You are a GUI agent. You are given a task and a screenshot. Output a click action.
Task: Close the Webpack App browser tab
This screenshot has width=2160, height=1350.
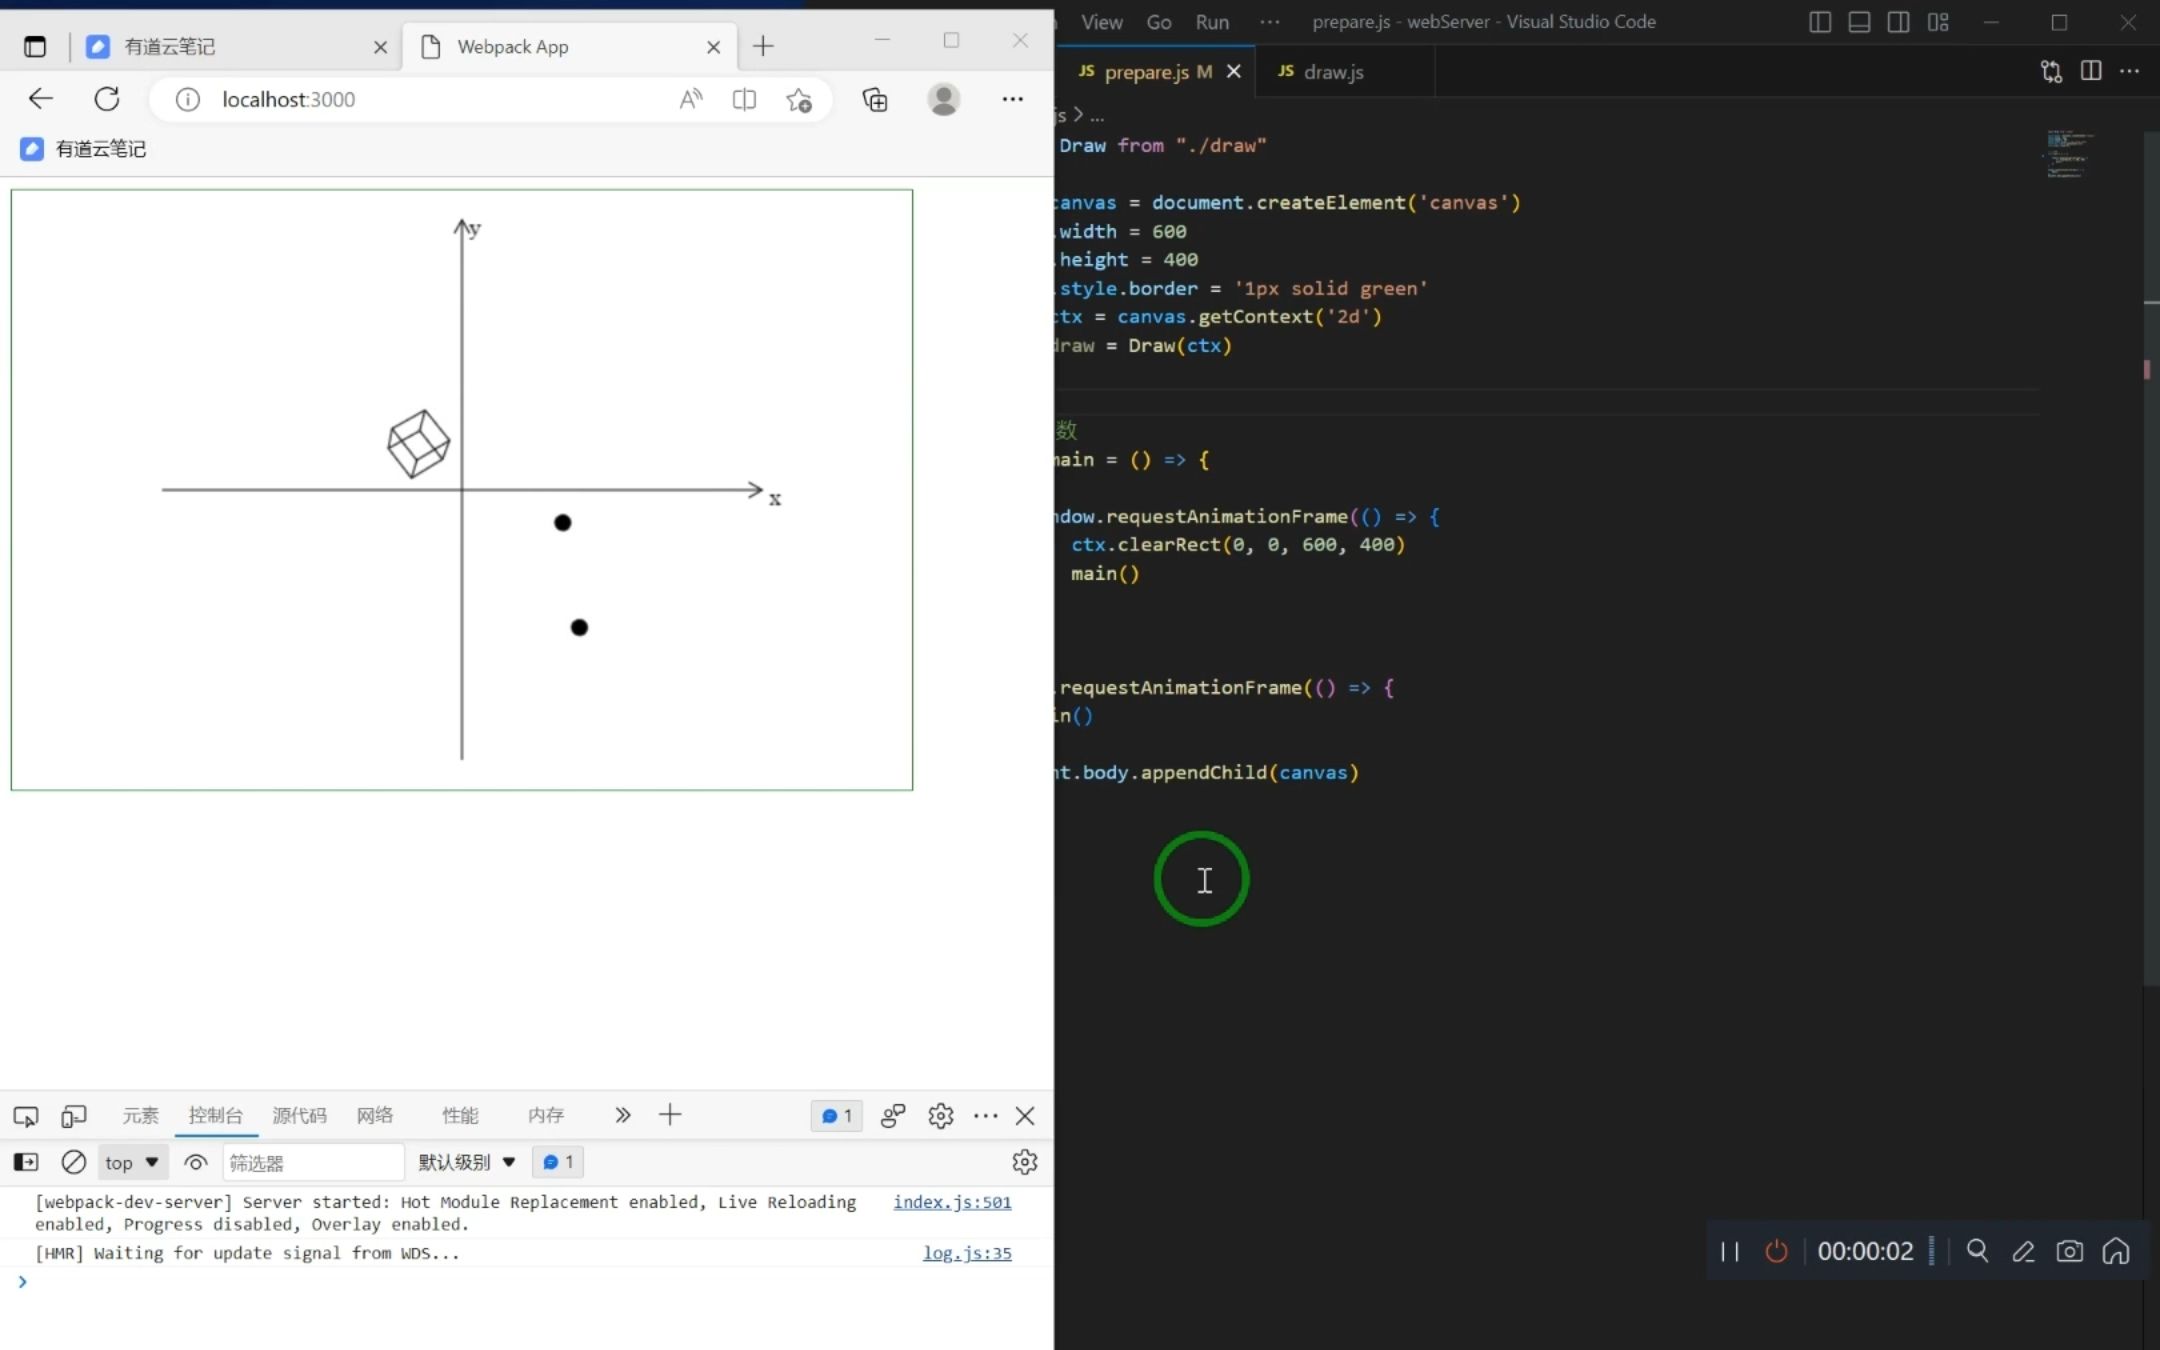[x=713, y=47]
